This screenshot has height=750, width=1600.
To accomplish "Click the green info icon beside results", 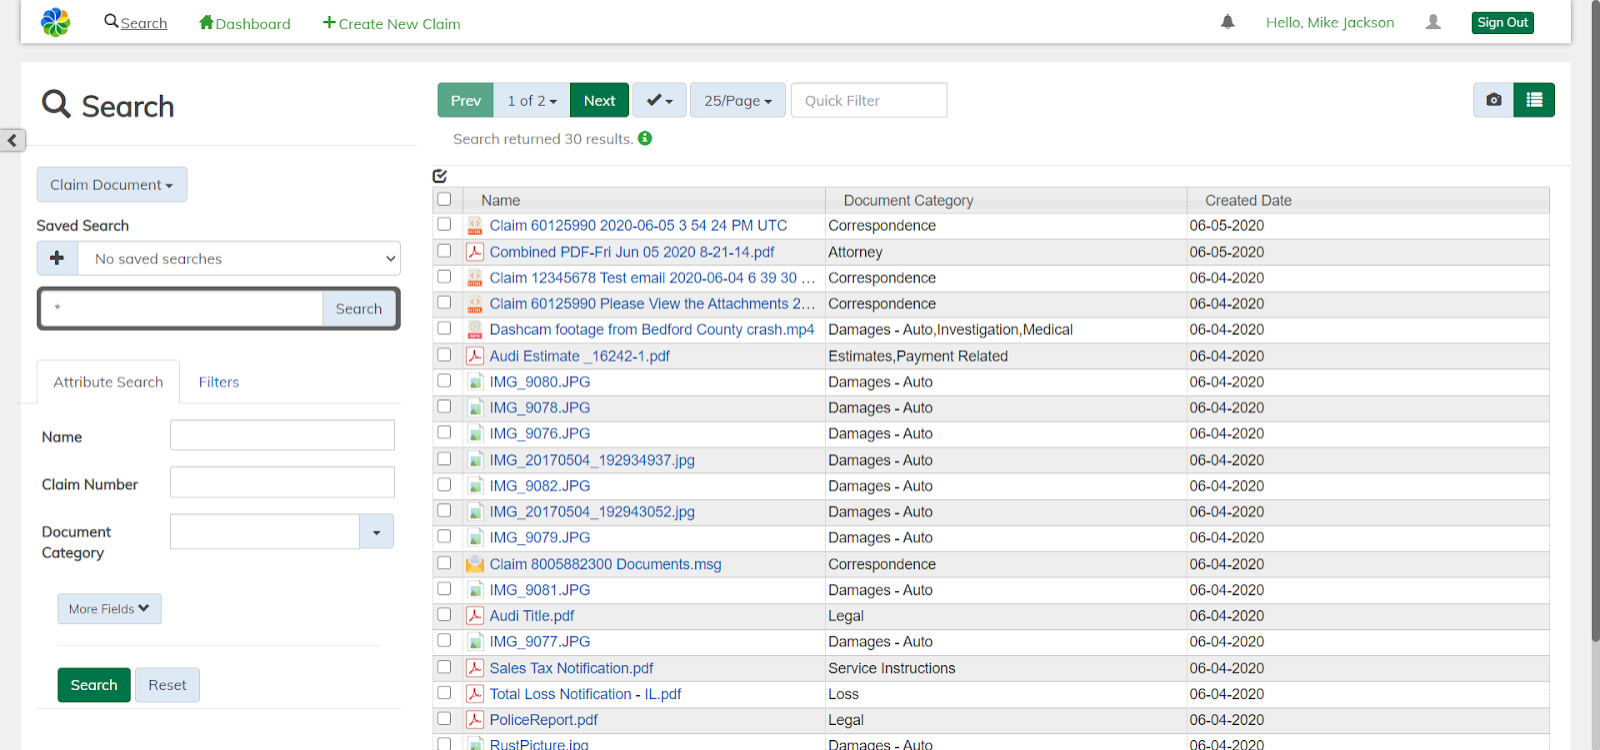I will [645, 138].
